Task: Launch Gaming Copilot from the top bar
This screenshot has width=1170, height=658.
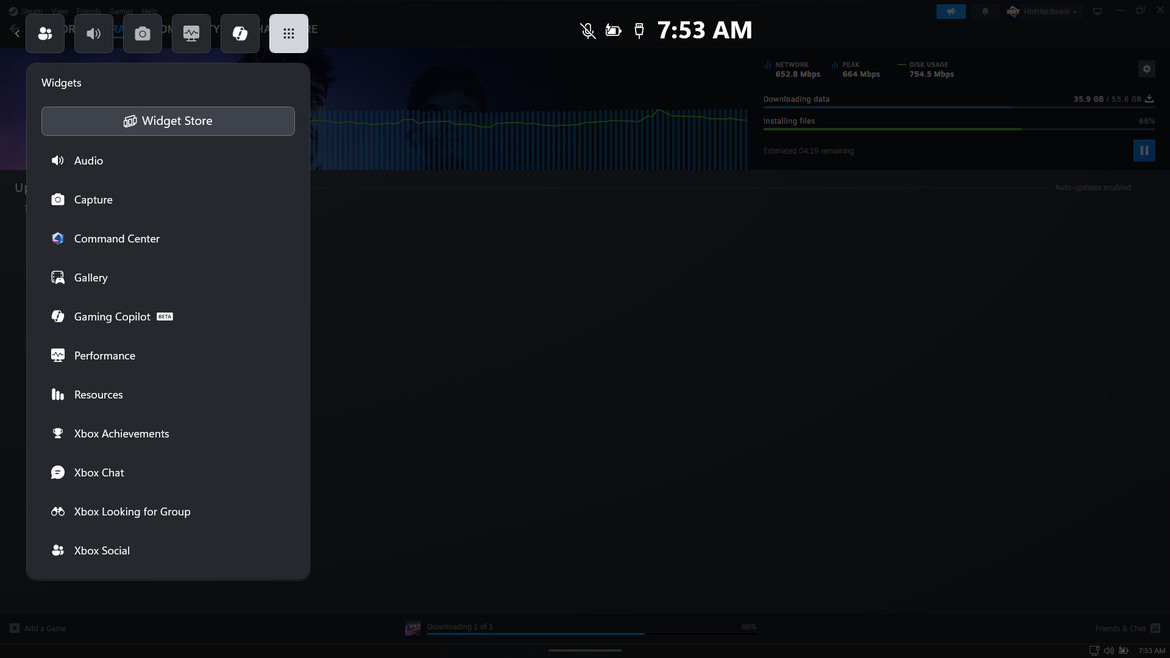Action: [x=240, y=34]
